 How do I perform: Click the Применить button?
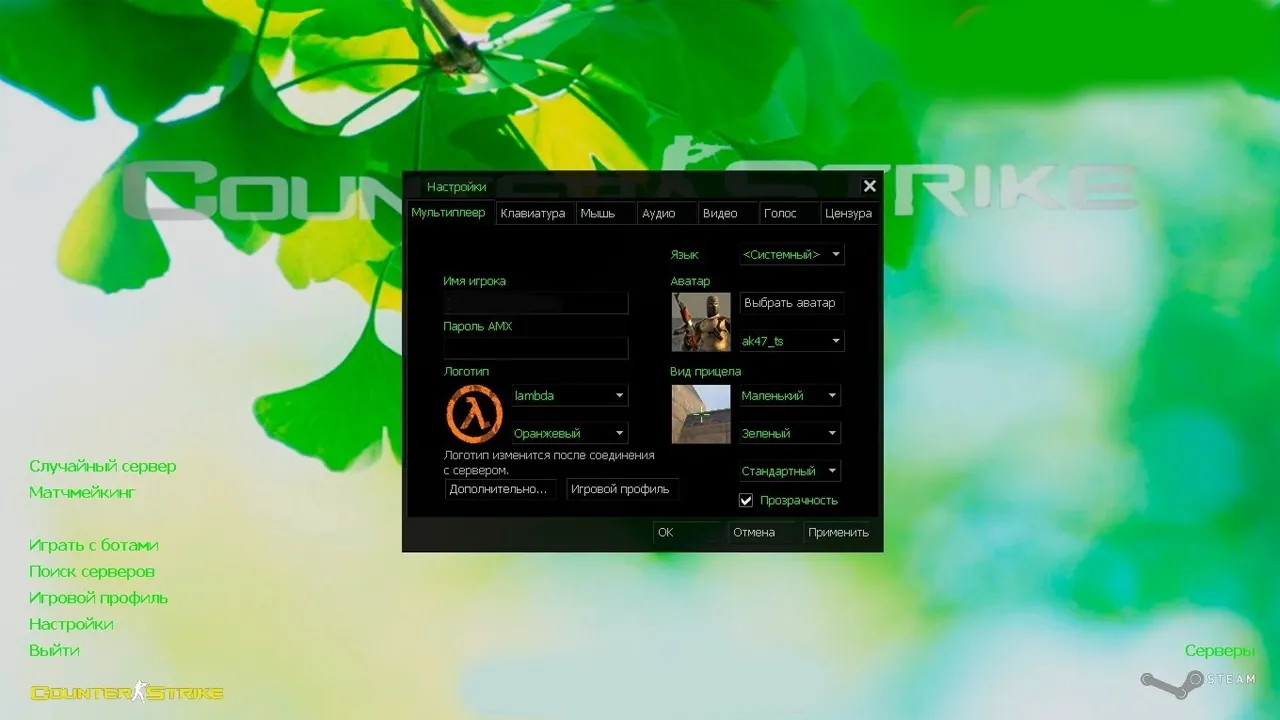838,532
